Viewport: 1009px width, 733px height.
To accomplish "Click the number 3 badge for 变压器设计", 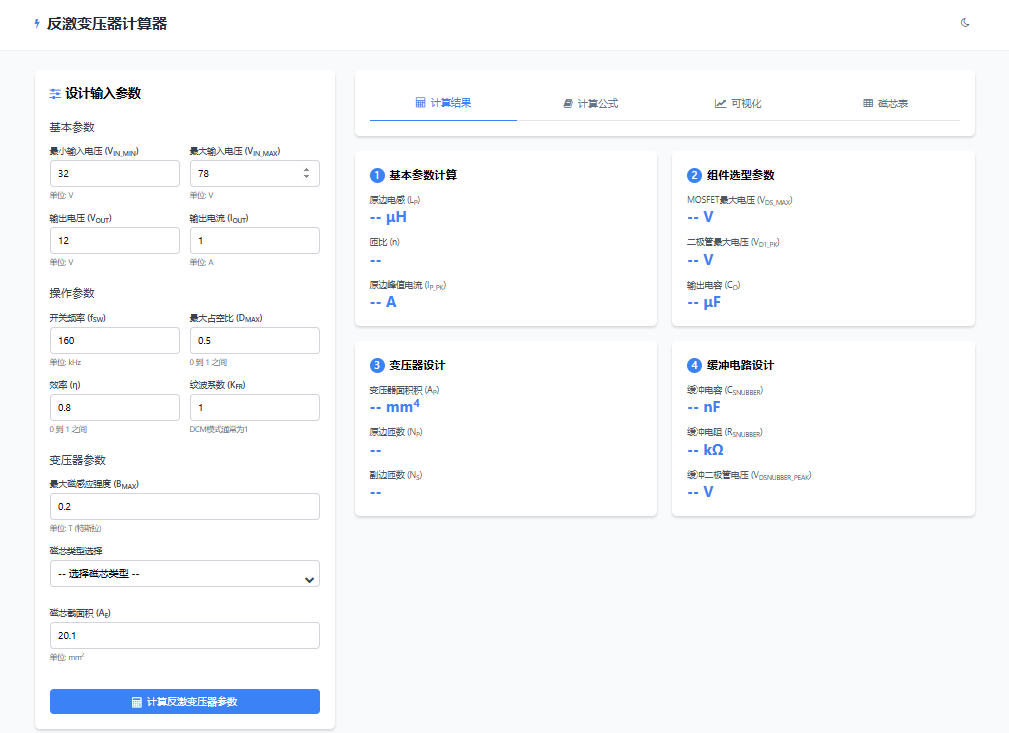I will point(377,365).
